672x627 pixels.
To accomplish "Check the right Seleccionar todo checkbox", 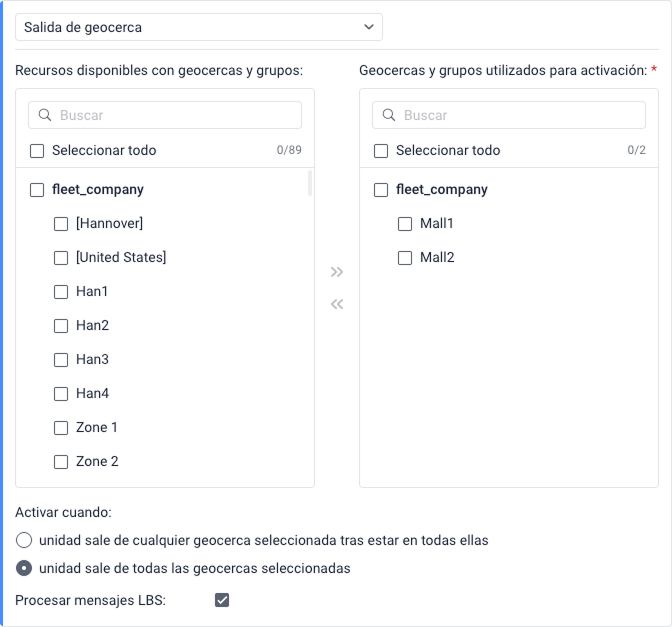I will (x=381, y=151).
